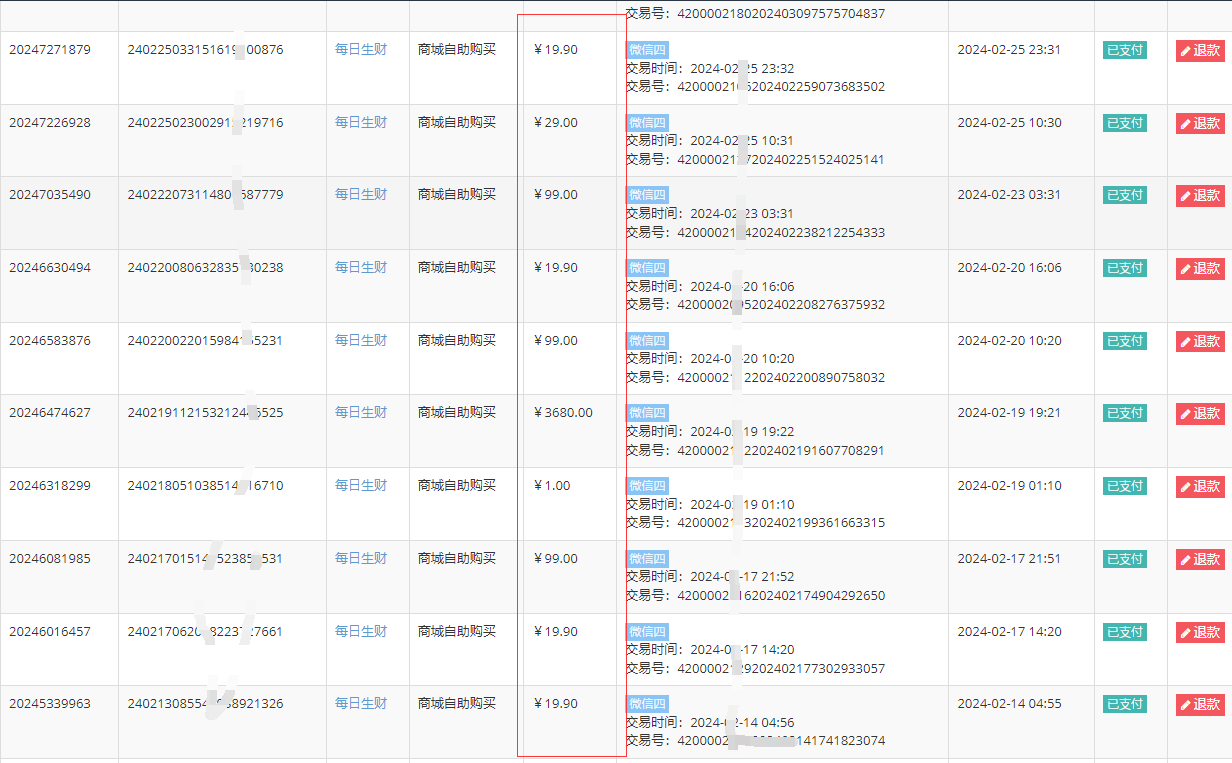Follow 每日生财 link for order 20246016457
The width and height of the screenshot is (1232, 763).
360,632
